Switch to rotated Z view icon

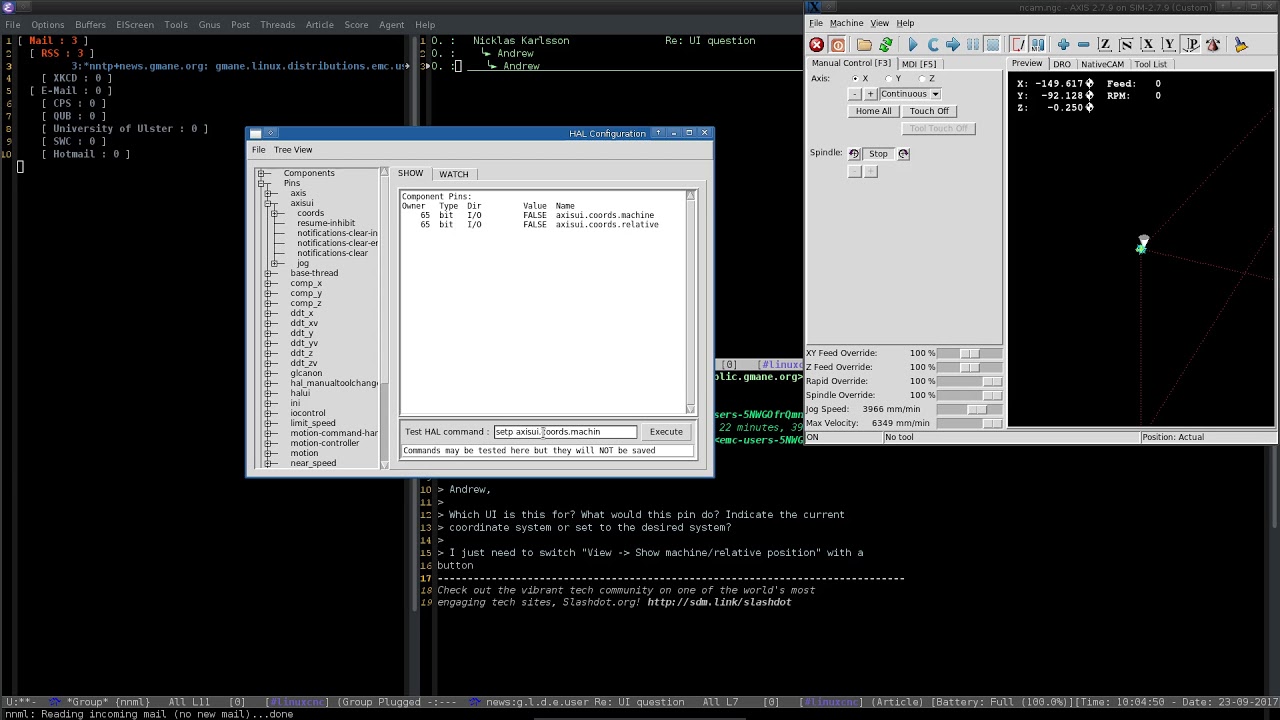[x=1126, y=45]
